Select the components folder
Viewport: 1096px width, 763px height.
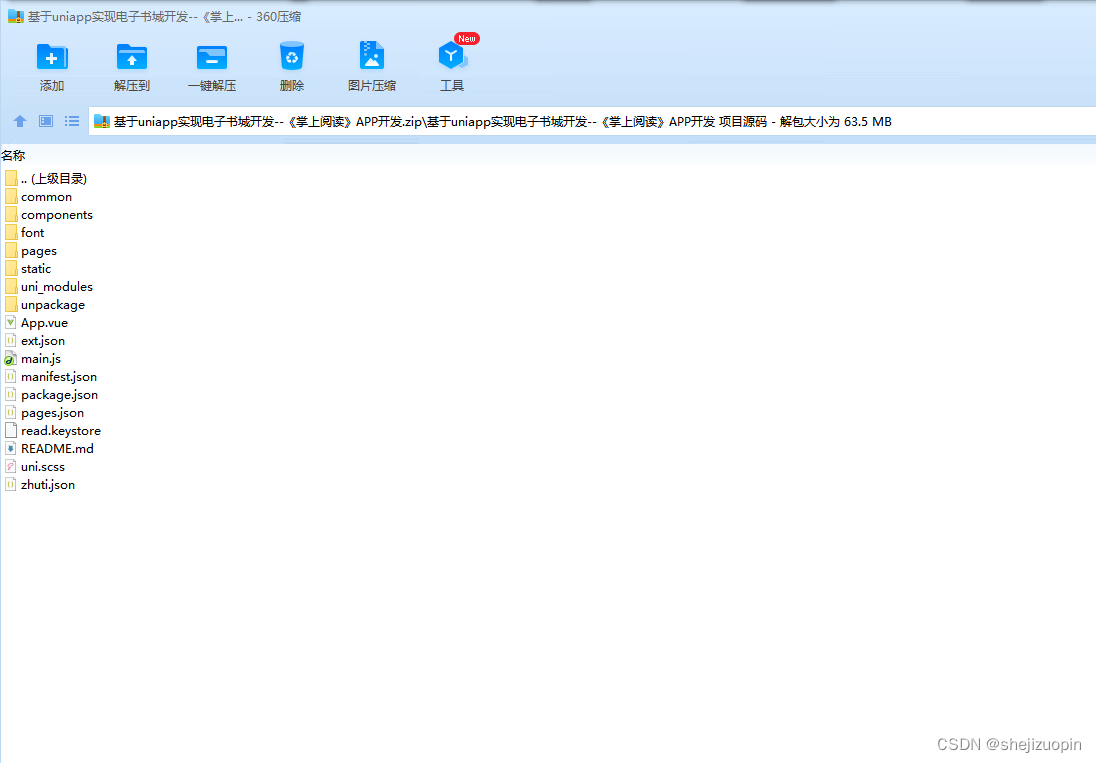point(49,215)
